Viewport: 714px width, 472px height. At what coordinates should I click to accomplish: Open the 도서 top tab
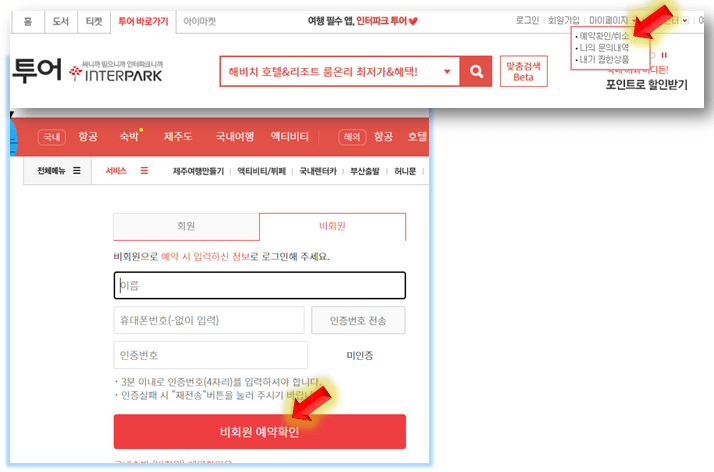(61, 21)
